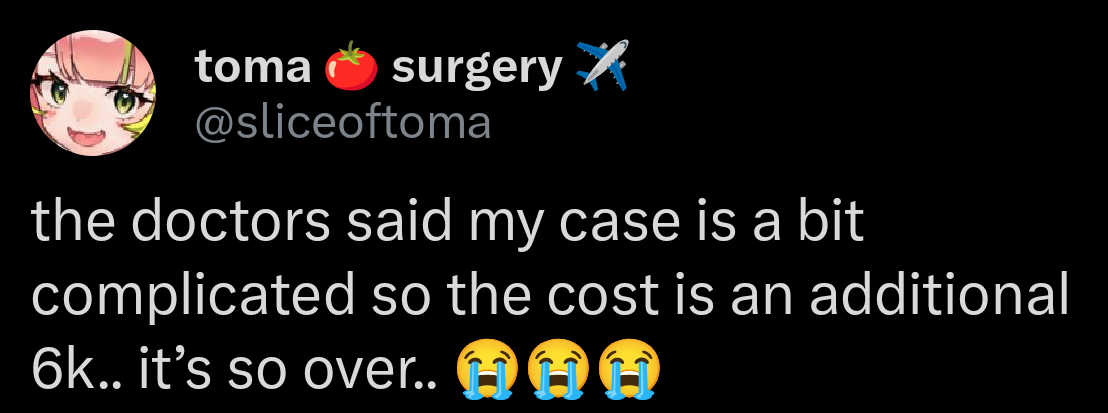Click the word "surgery" in display name

477,70
